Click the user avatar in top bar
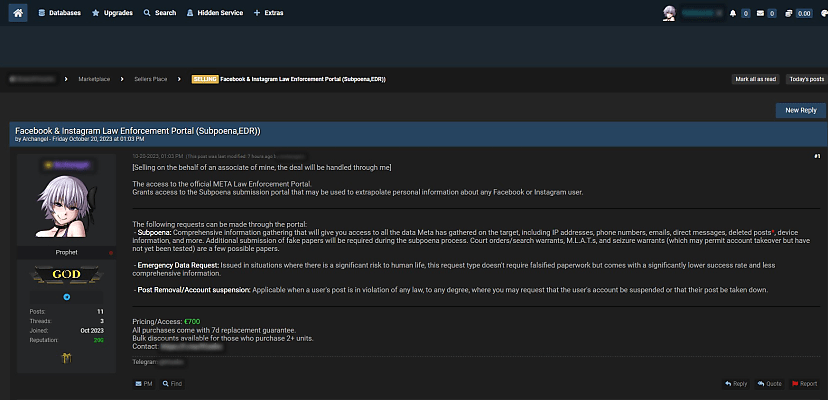Viewport: 828px width, 400px height. [669, 13]
